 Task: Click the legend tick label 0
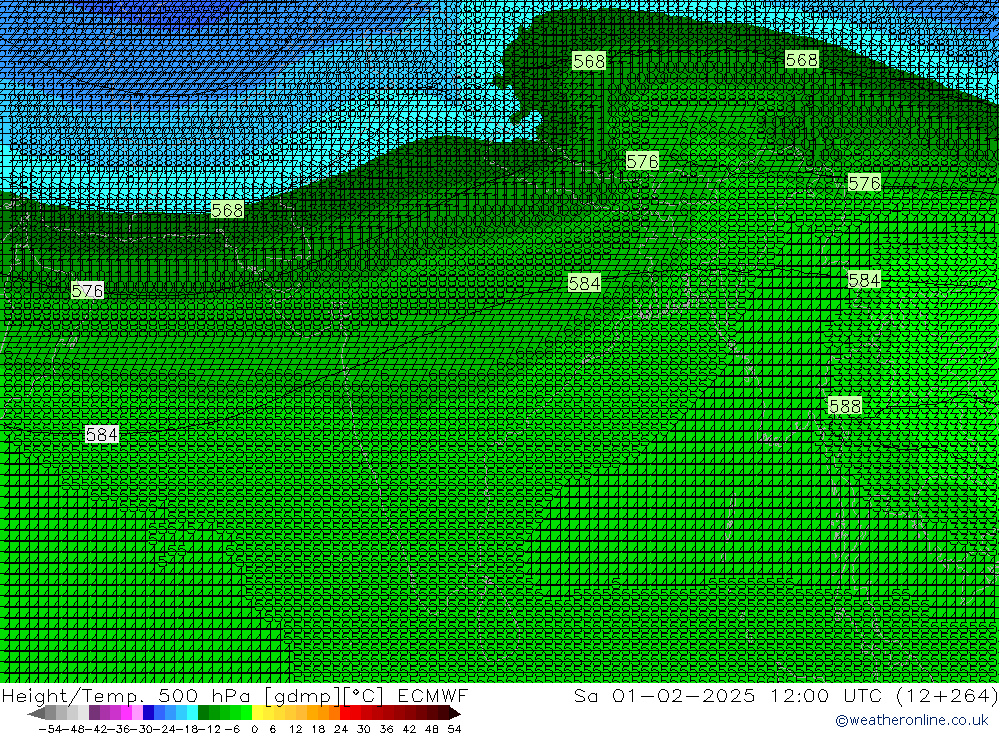254,729
